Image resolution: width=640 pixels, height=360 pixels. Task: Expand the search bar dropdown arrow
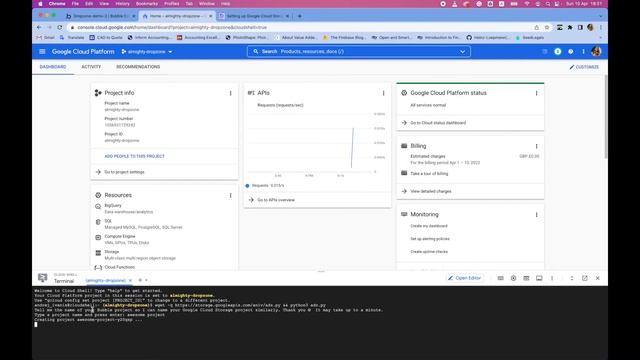pyautogui.click(x=462, y=51)
